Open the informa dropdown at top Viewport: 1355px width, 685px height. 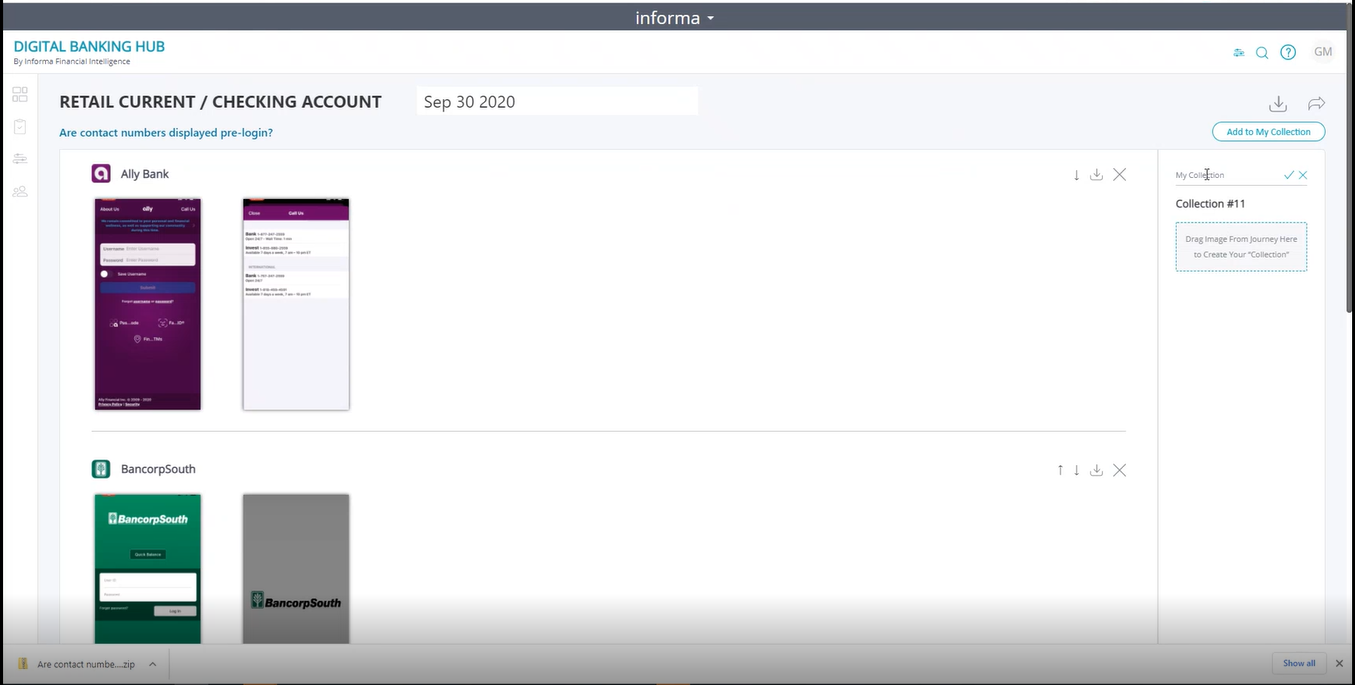[675, 18]
